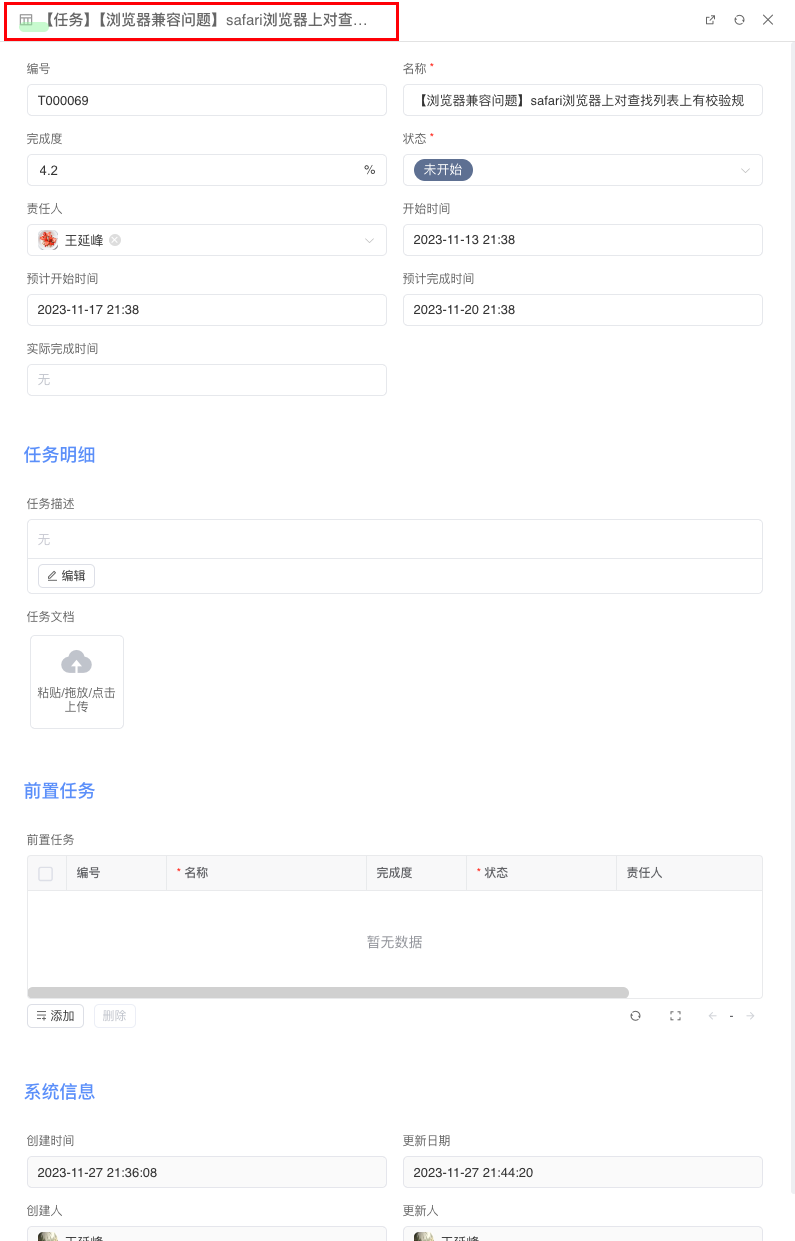Click the % suffix in 完成度 field
The image size is (795, 1241).
(x=369, y=170)
